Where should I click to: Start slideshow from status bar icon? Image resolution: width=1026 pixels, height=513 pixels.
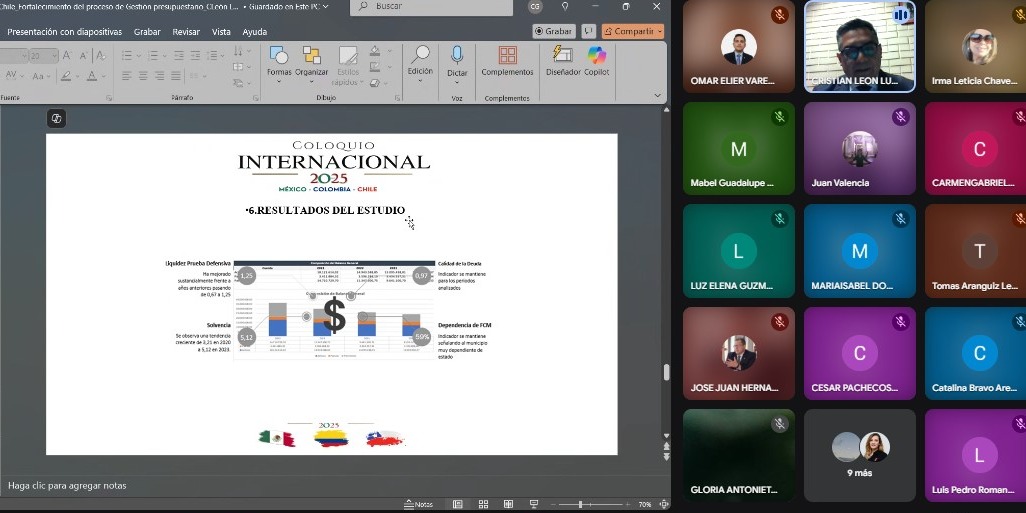[533, 504]
